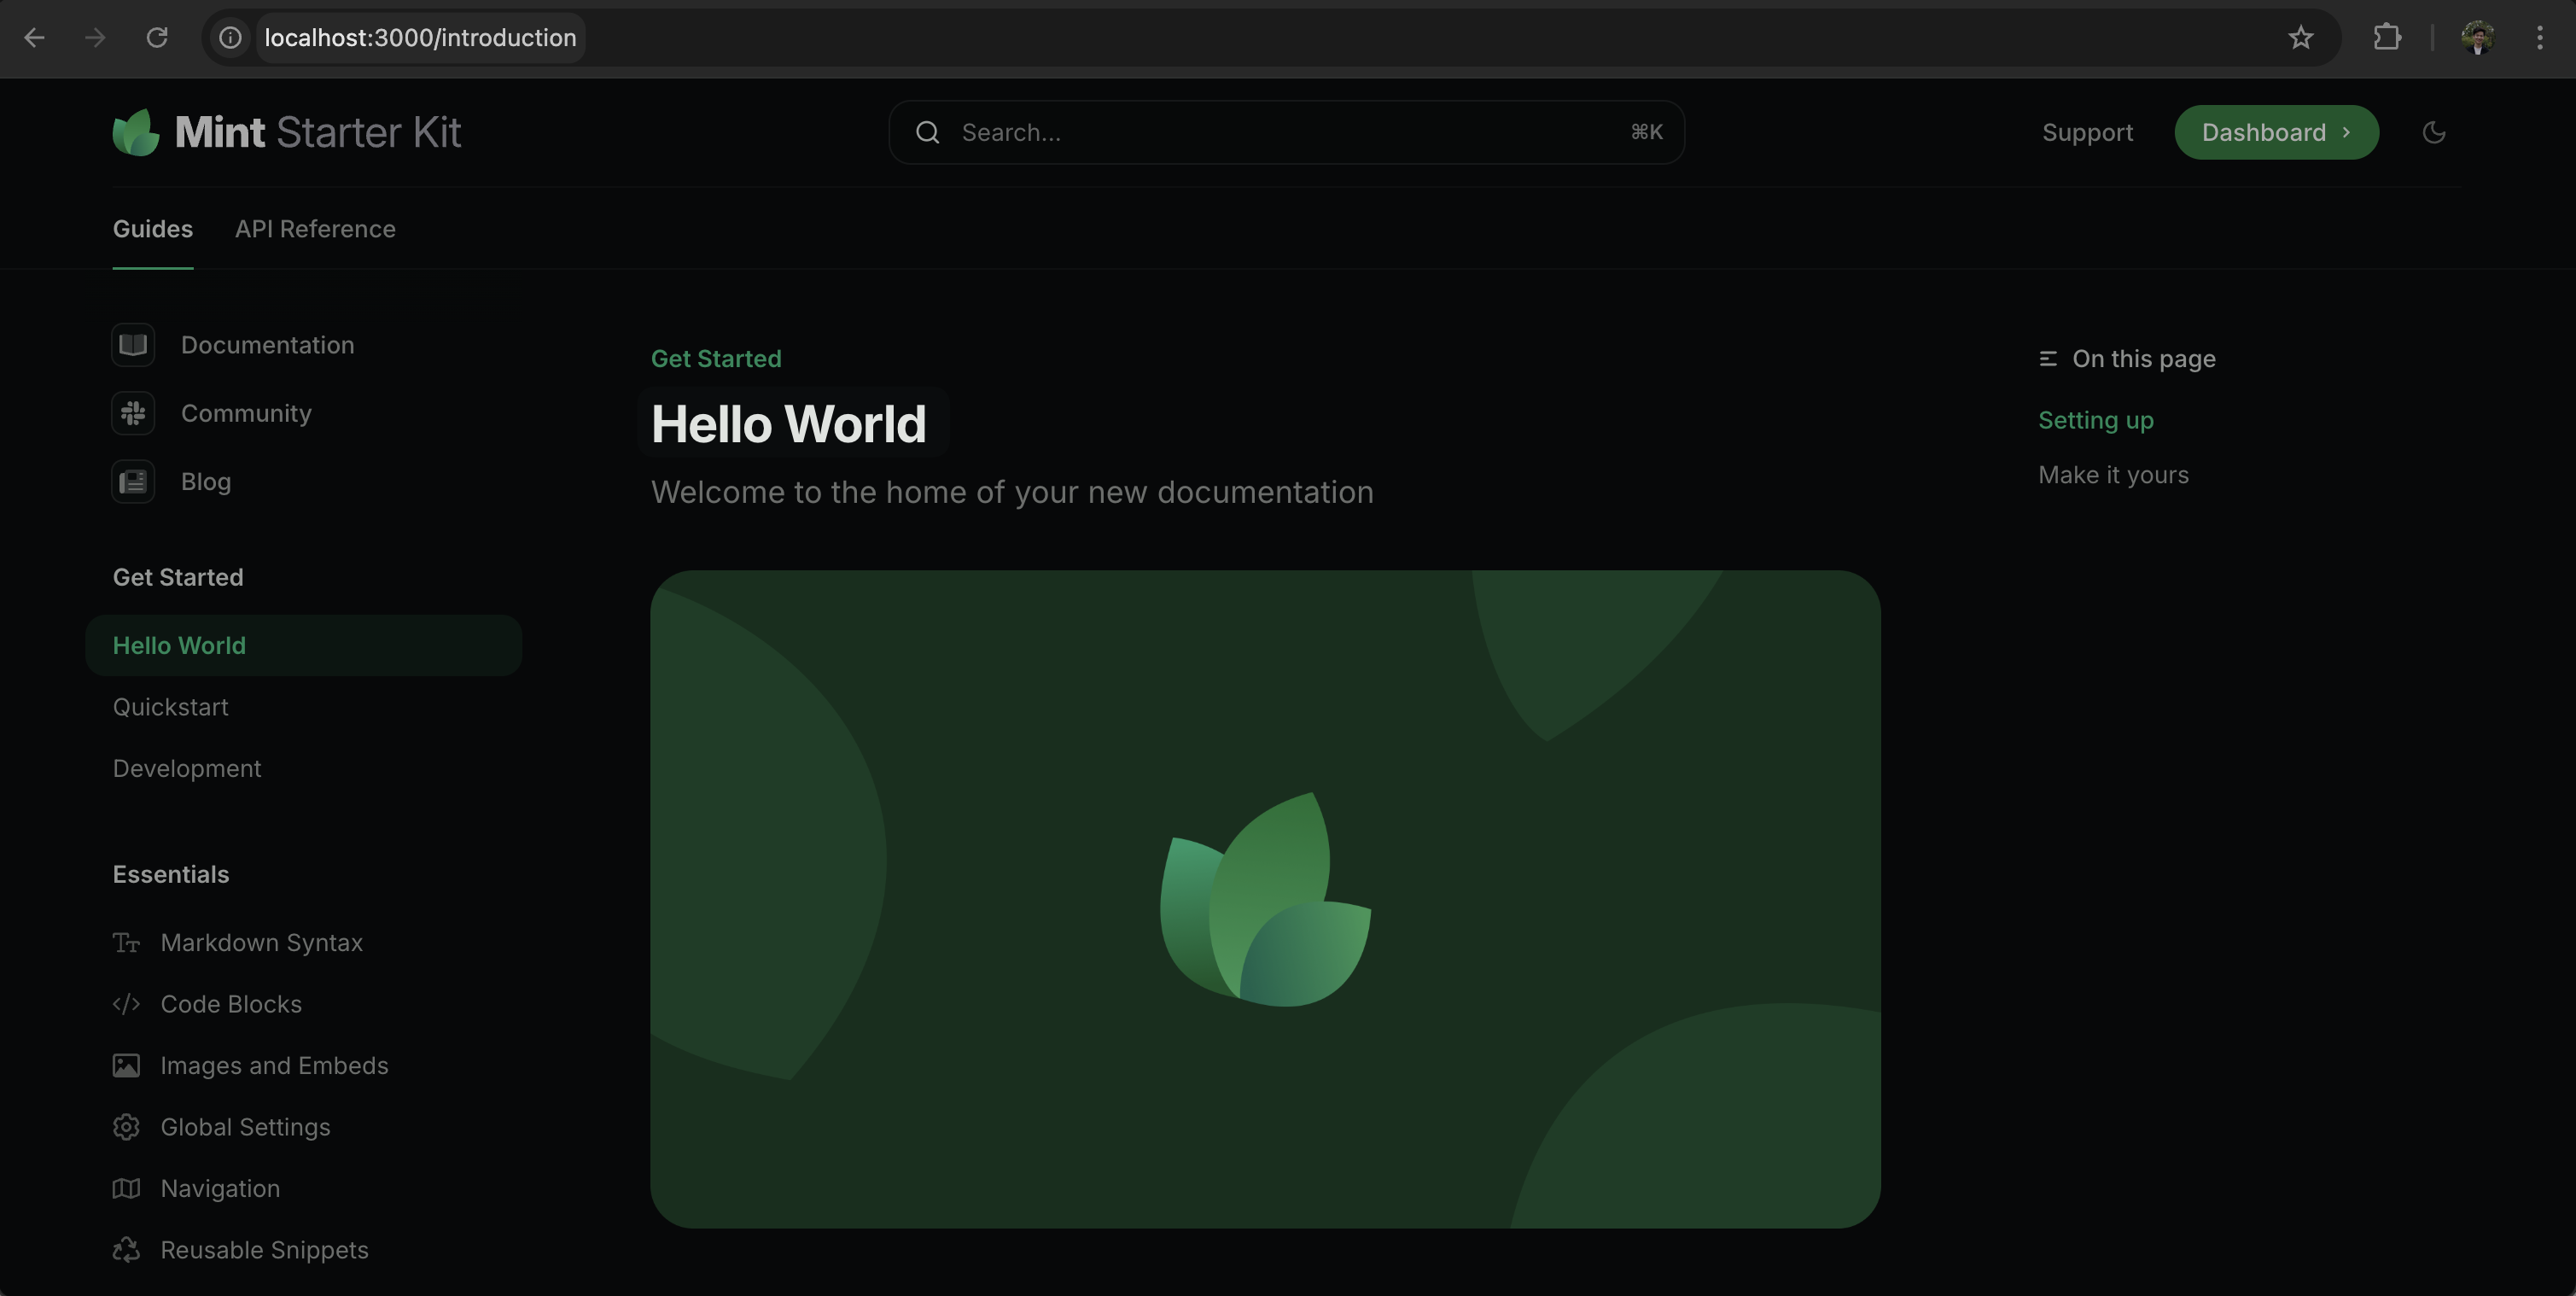This screenshot has width=2576, height=1296.
Task: Select the Guides tab
Action: [x=152, y=229]
